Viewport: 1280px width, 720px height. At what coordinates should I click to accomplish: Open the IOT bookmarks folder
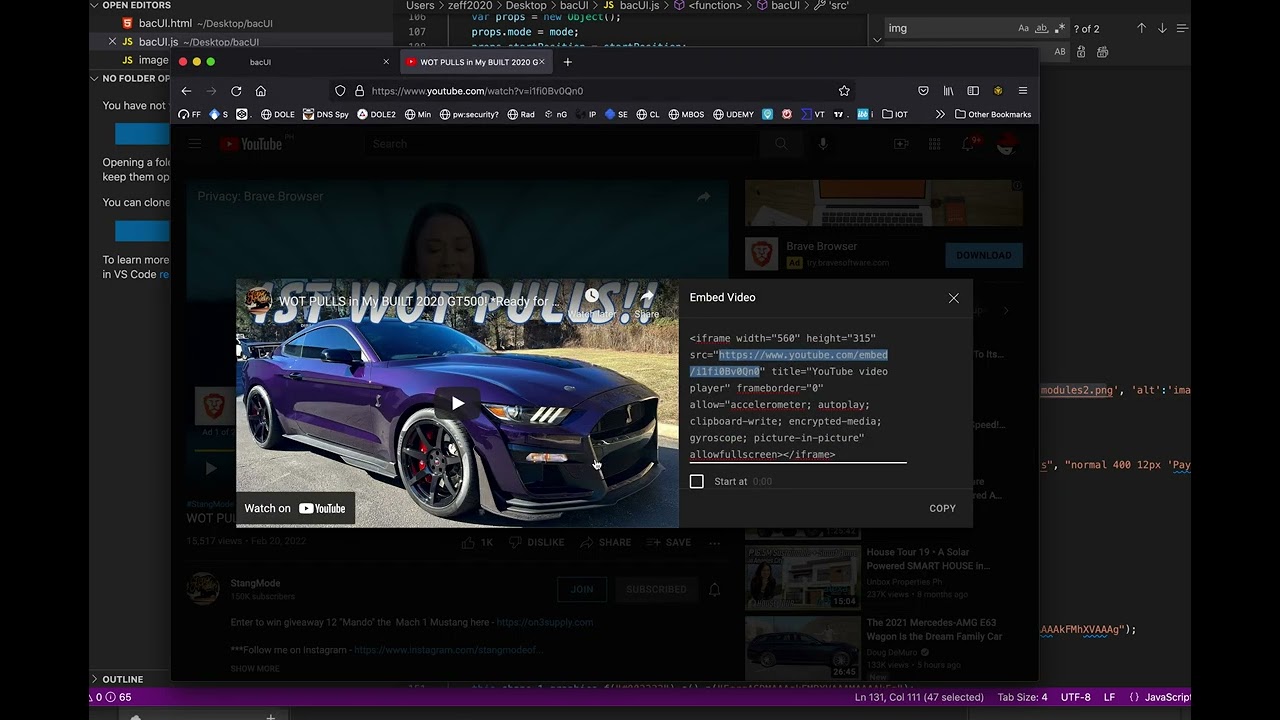tap(894, 115)
